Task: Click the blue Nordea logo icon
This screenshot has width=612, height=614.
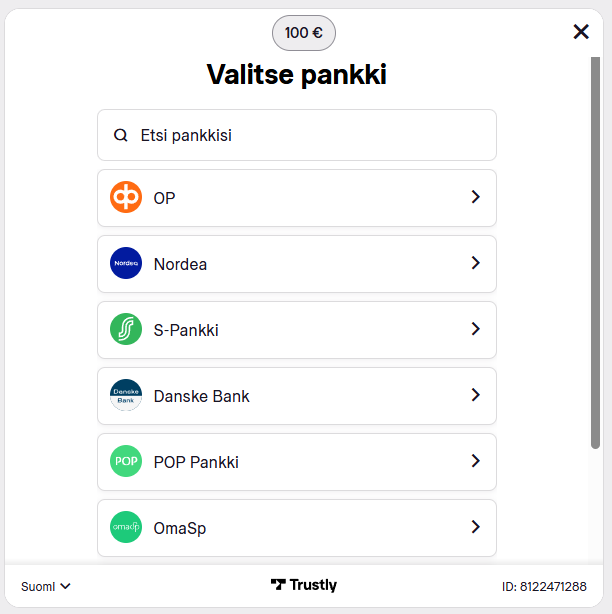Action: [x=126, y=264]
